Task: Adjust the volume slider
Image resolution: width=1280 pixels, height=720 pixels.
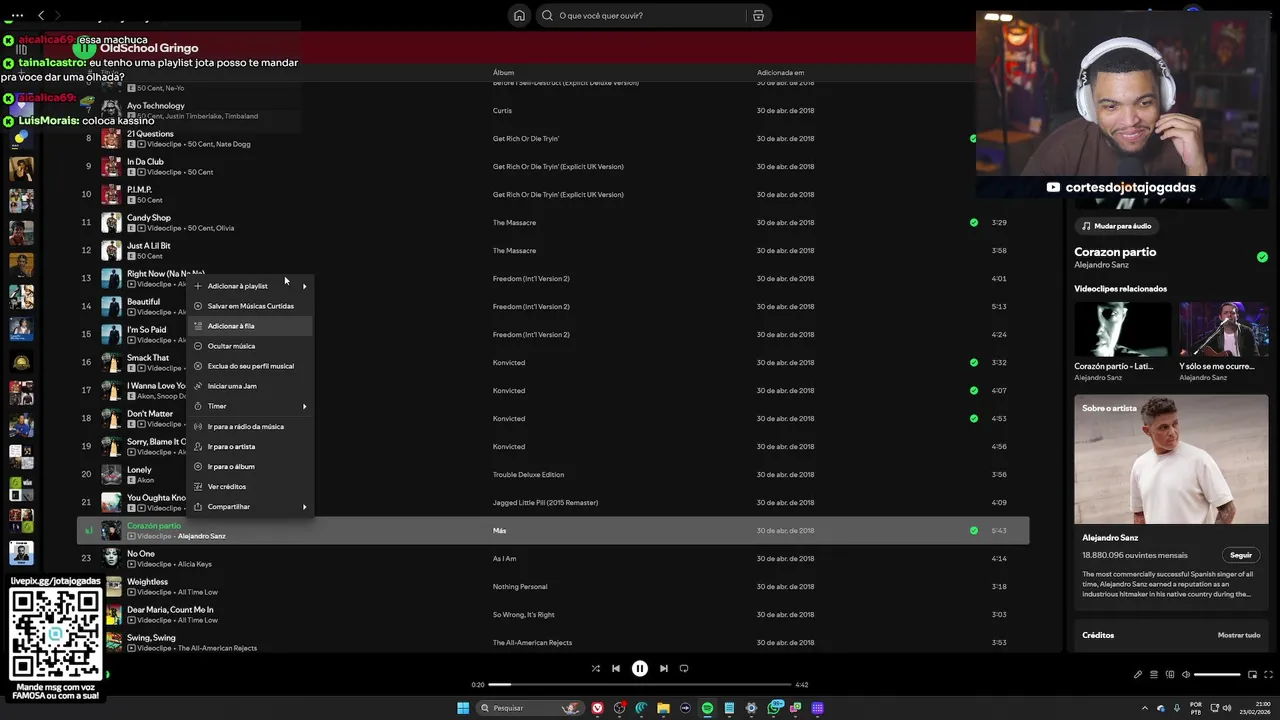Action: (1217, 674)
